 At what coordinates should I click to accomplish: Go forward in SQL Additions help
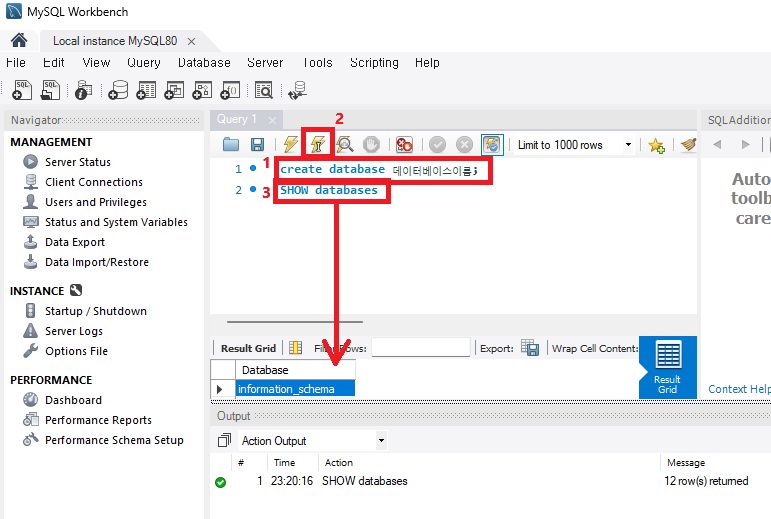pyautogui.click(x=745, y=144)
